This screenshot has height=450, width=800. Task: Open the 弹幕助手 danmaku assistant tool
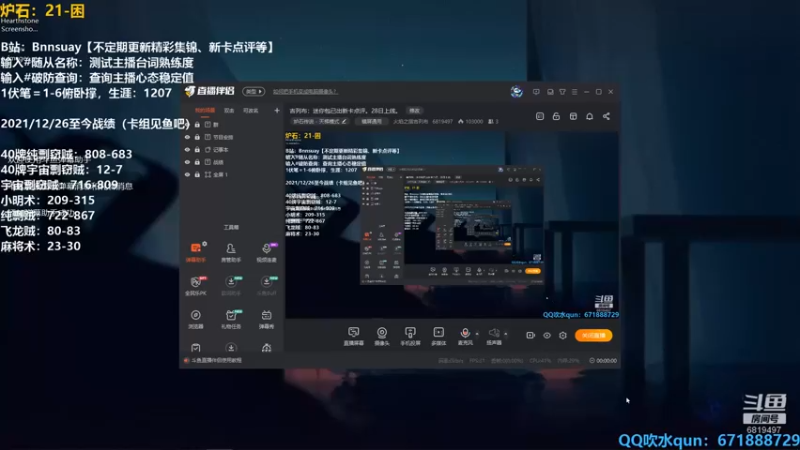point(195,252)
